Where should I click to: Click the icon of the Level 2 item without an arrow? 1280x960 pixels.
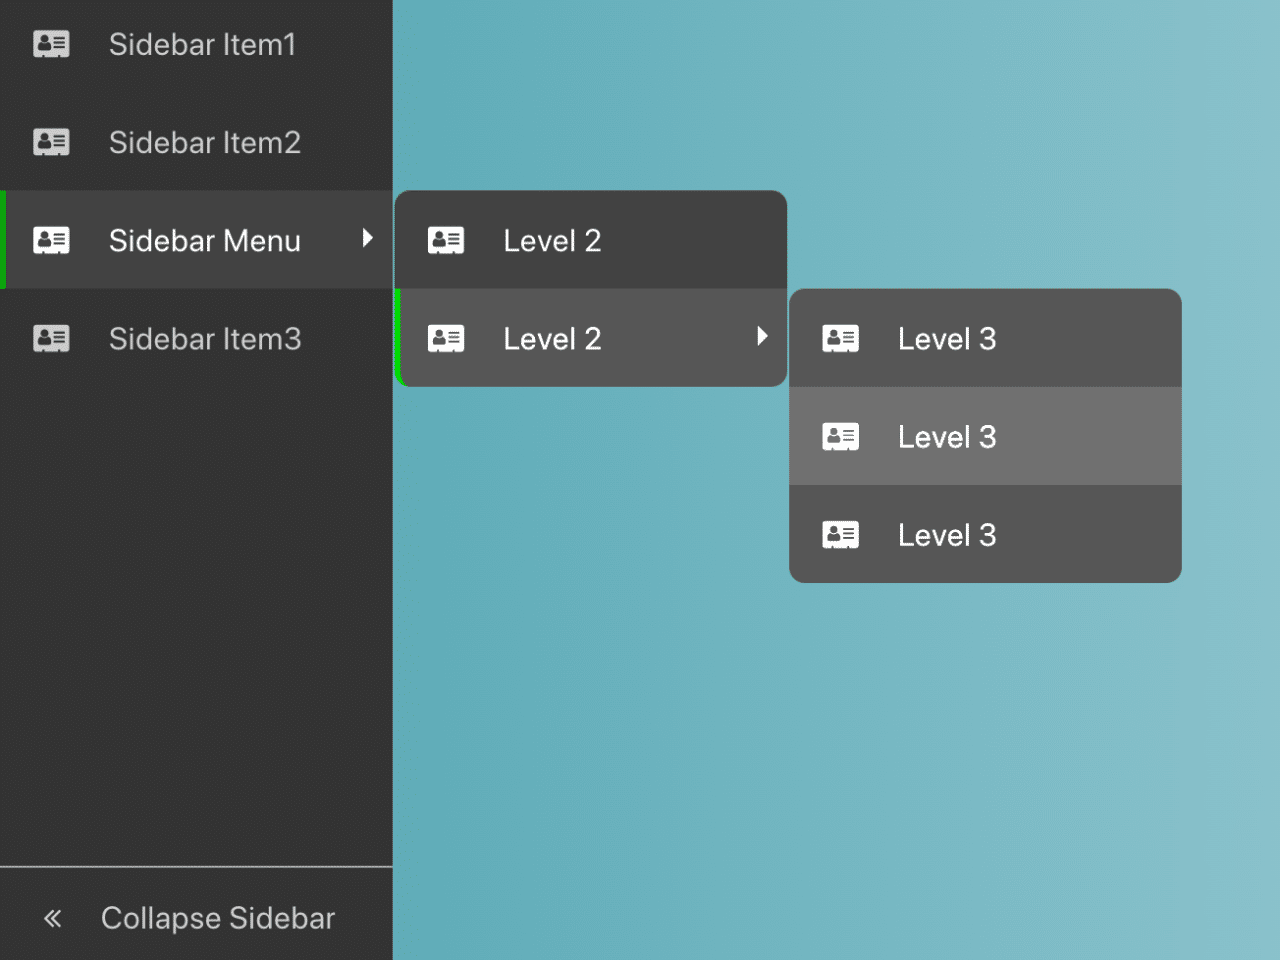pyautogui.click(x=446, y=240)
